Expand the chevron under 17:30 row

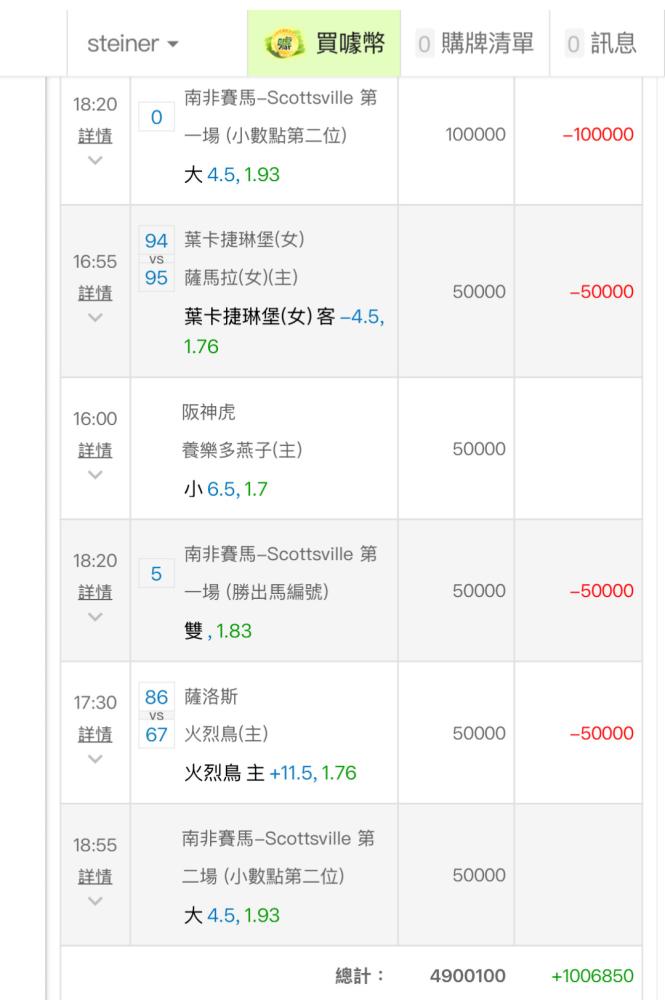(95, 759)
